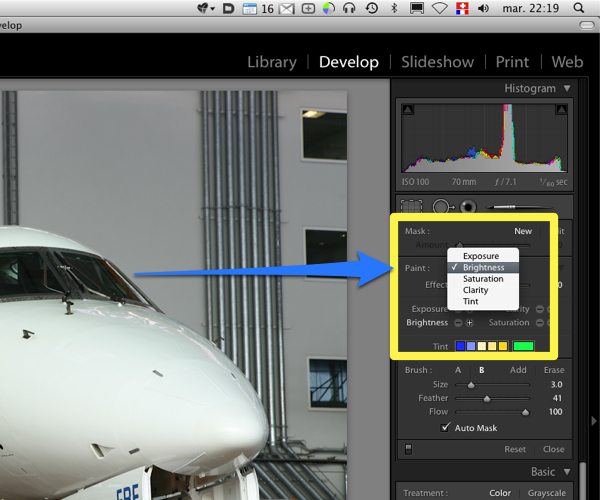Click the Flow value 100

coord(555,412)
